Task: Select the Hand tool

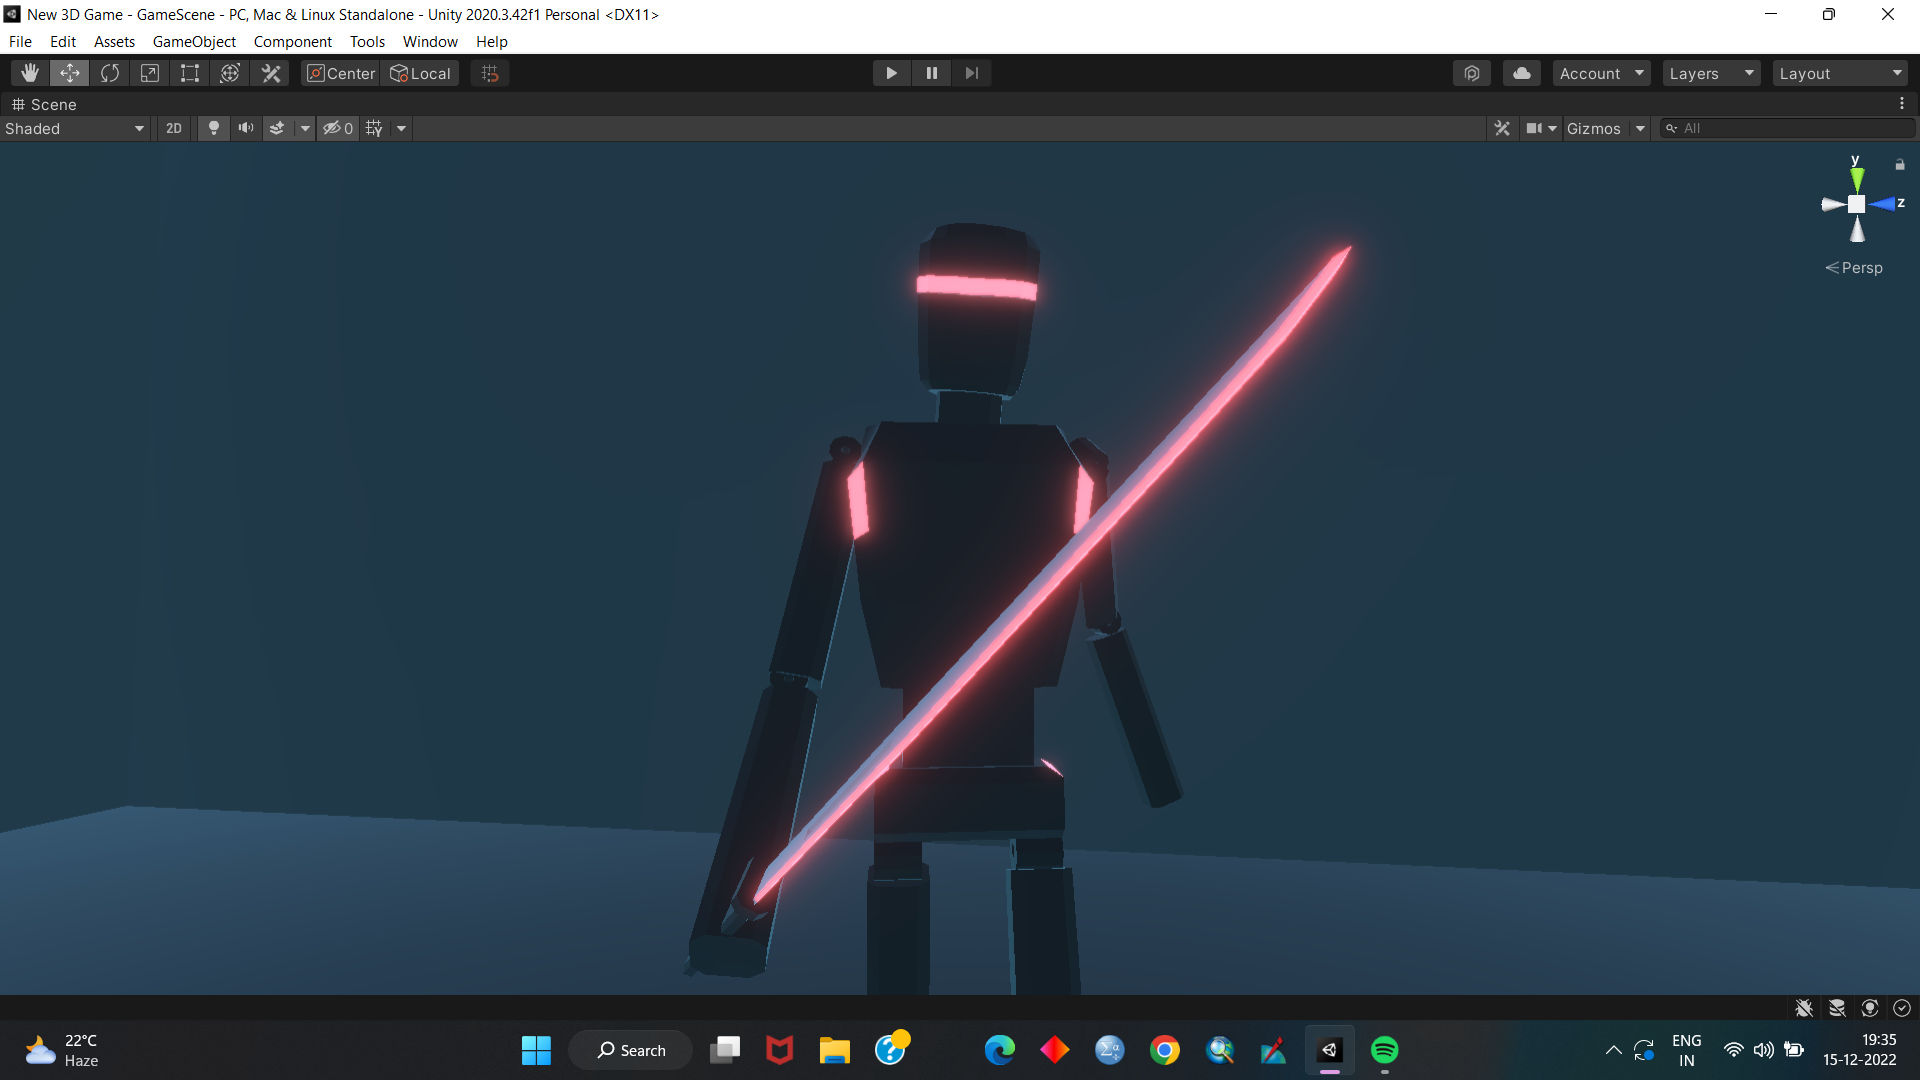Action: pyautogui.click(x=30, y=73)
